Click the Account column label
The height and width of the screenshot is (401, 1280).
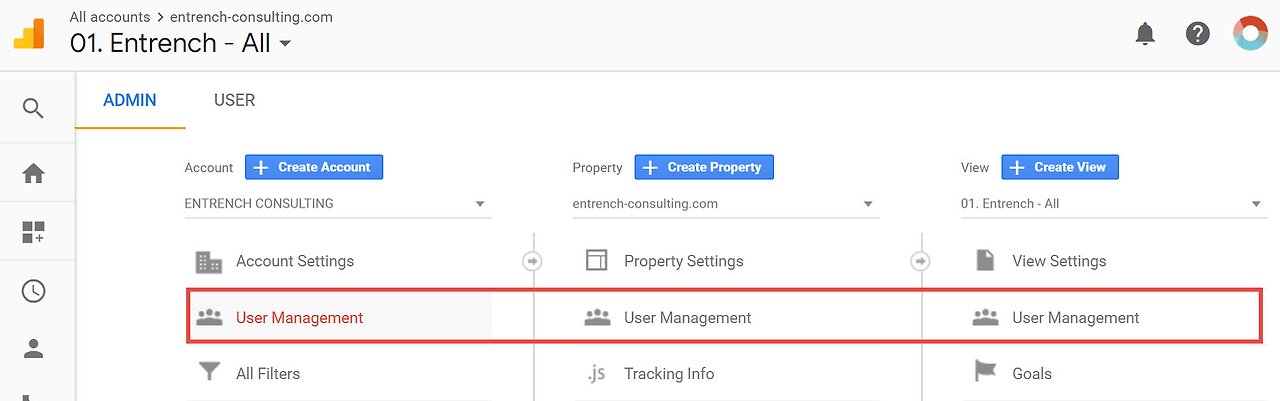[209, 168]
